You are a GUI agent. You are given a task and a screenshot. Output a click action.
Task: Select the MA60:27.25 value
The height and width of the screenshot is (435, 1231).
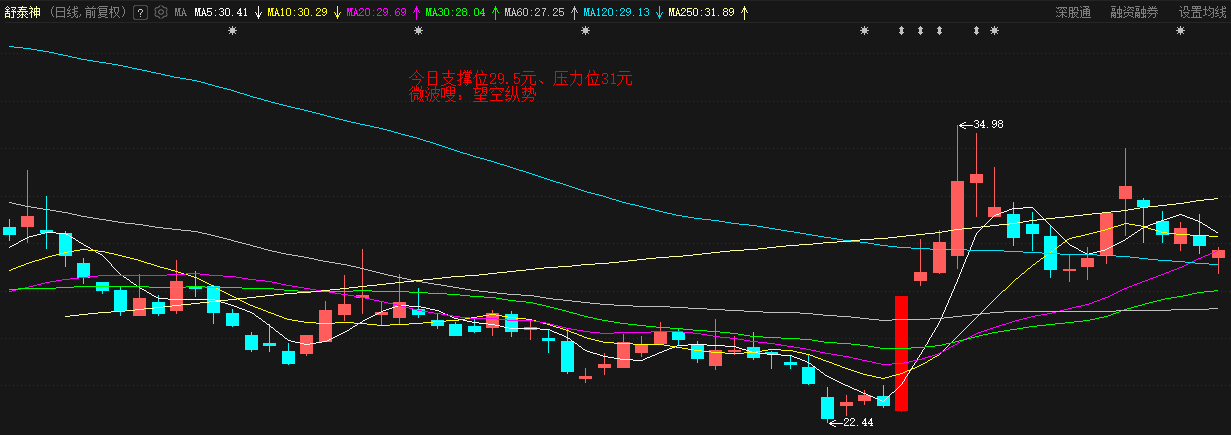[534, 13]
